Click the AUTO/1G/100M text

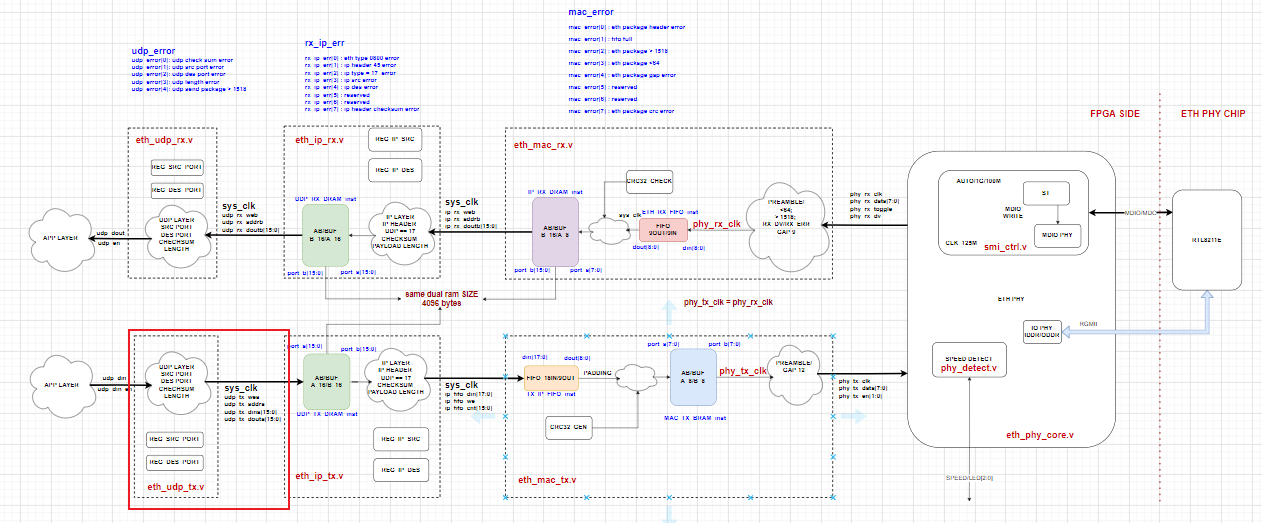coord(977,183)
